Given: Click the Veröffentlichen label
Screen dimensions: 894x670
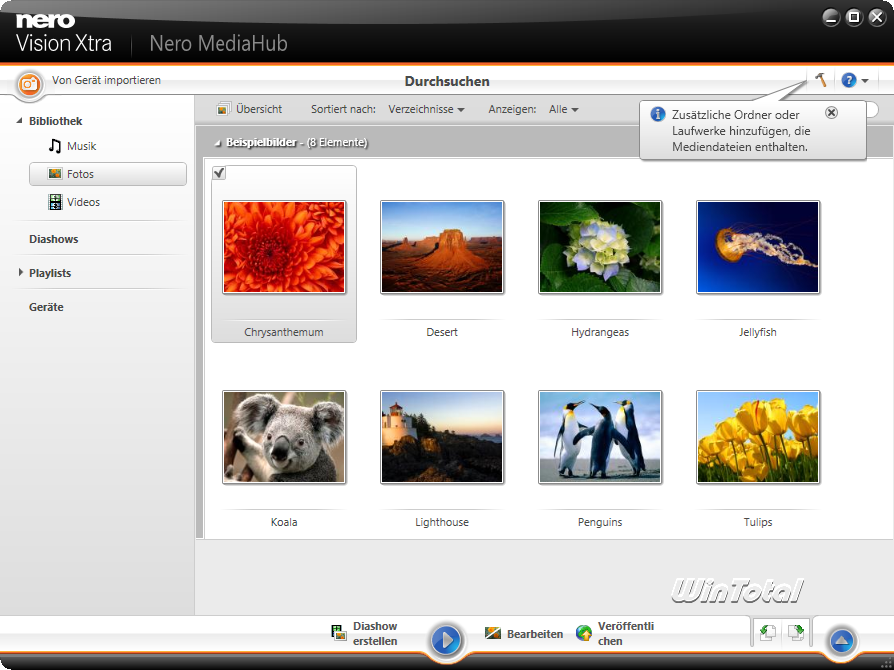Looking at the screenshot, I should click(625, 634).
